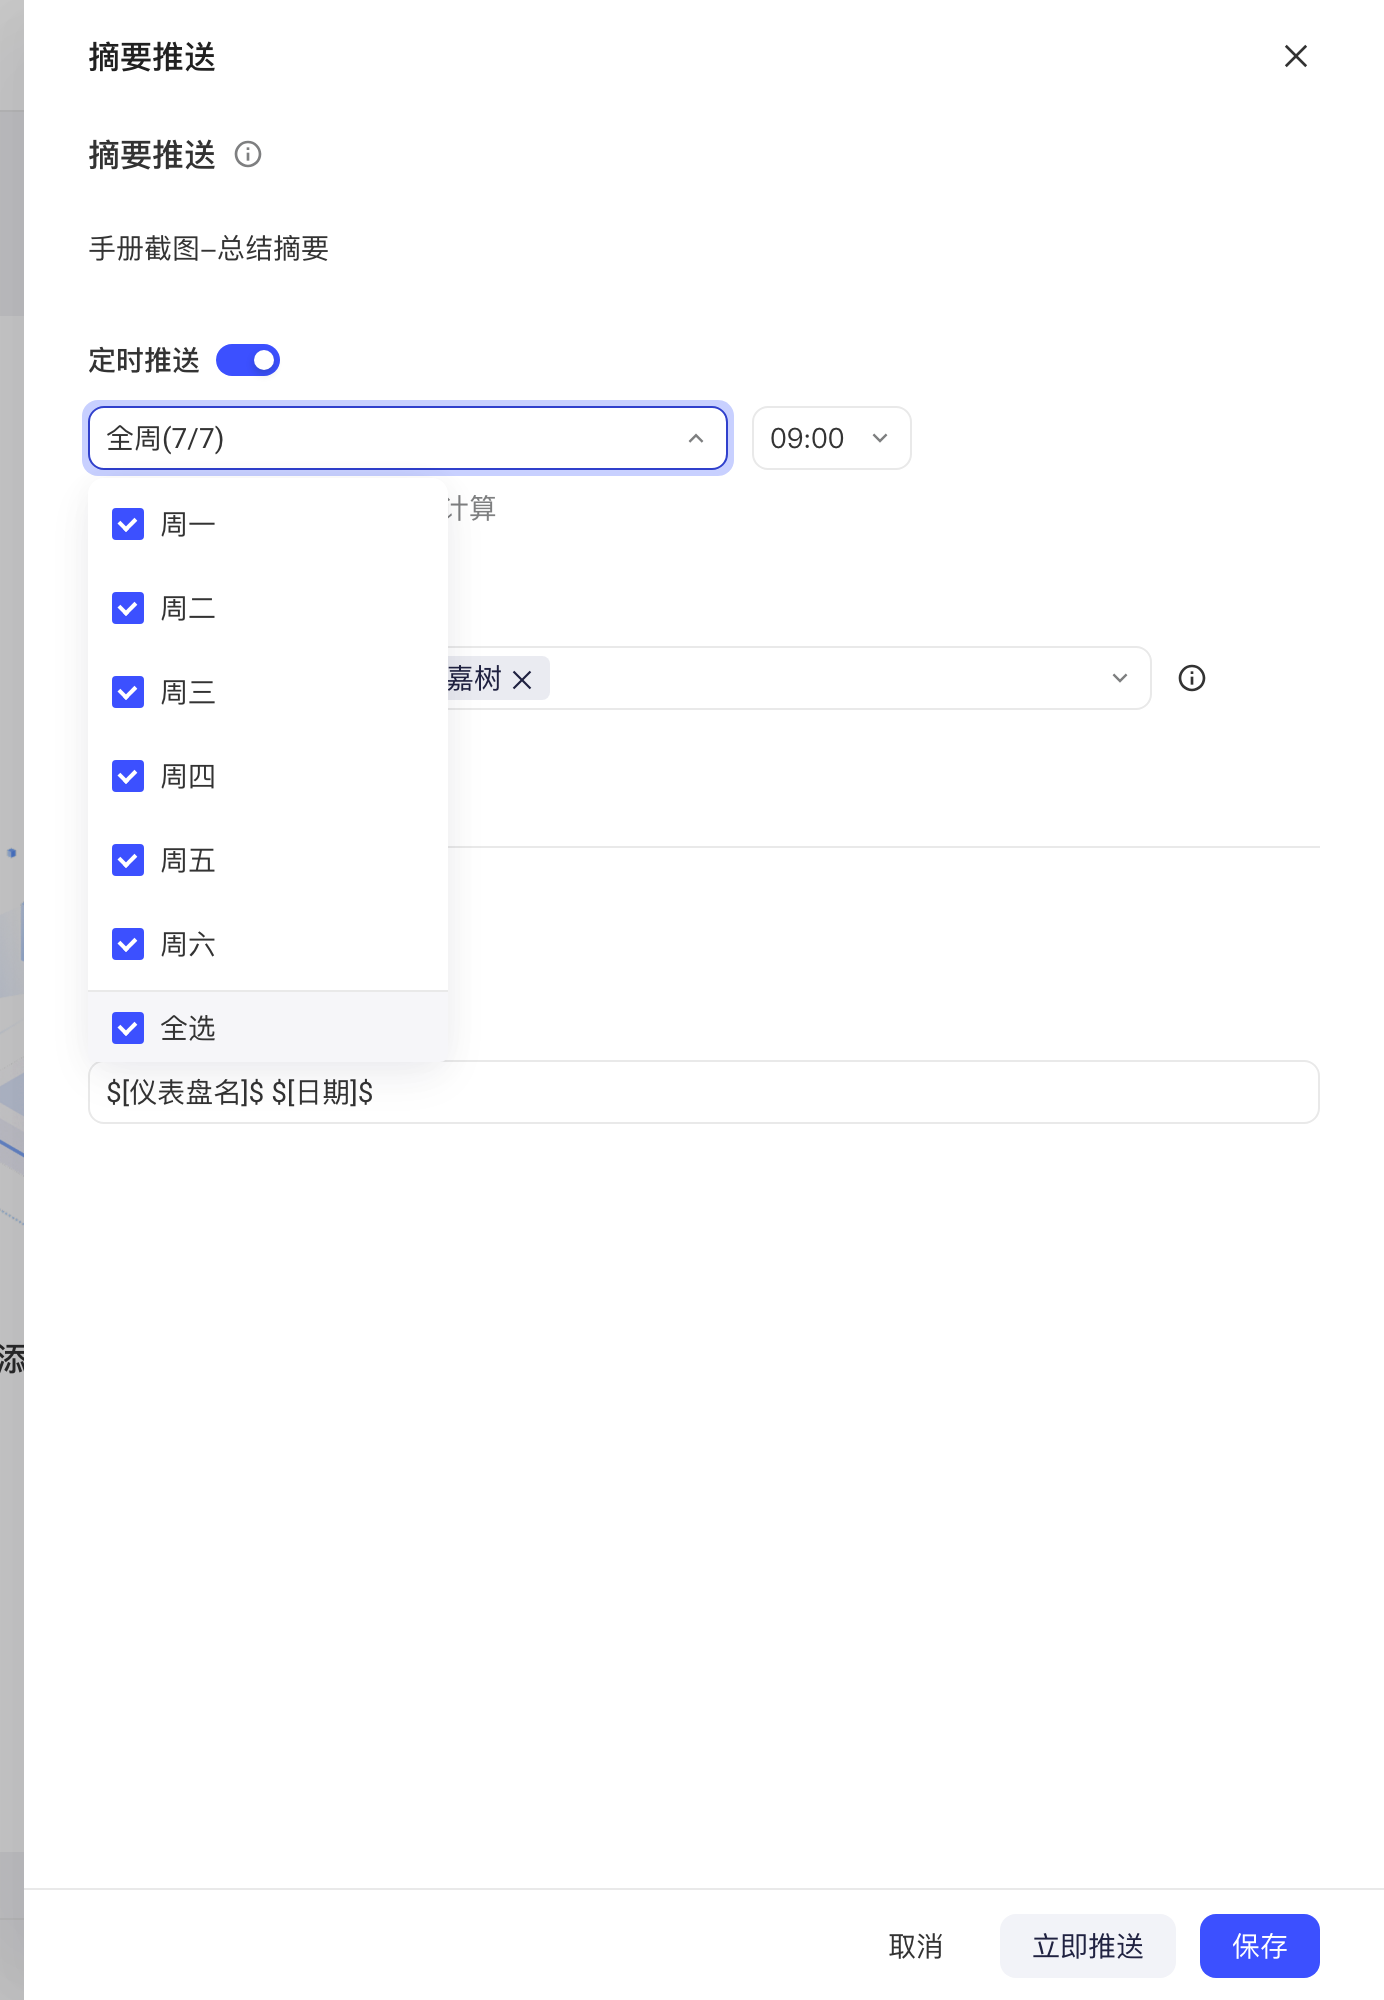Expand the recipient selection dropdown arrow
The height and width of the screenshot is (2000, 1384).
1120,678
